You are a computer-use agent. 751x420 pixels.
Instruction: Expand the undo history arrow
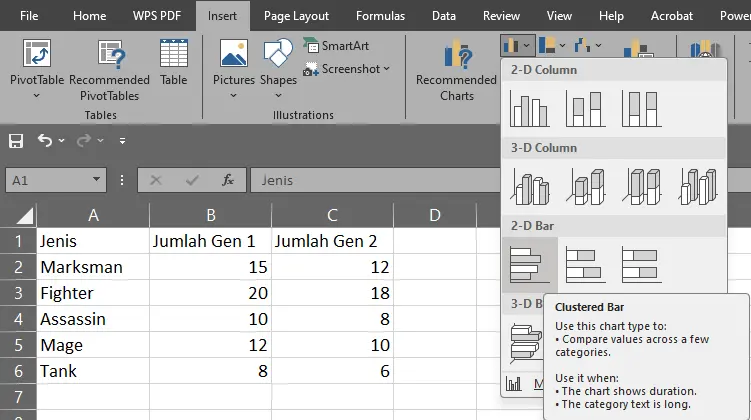(x=61, y=141)
